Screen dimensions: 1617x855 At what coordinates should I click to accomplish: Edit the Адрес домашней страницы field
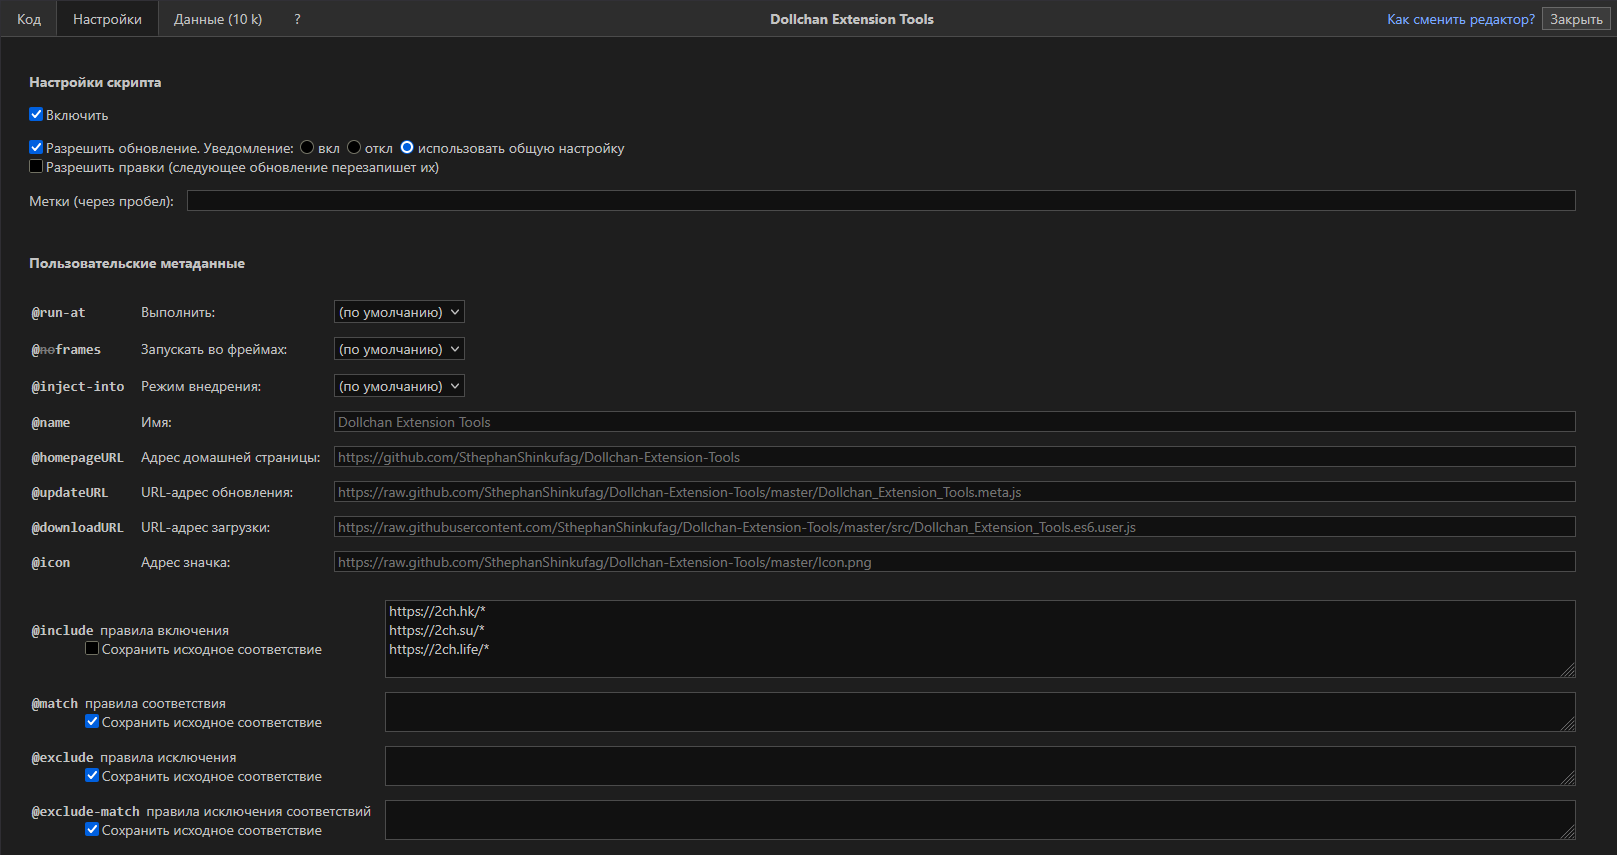(x=954, y=457)
